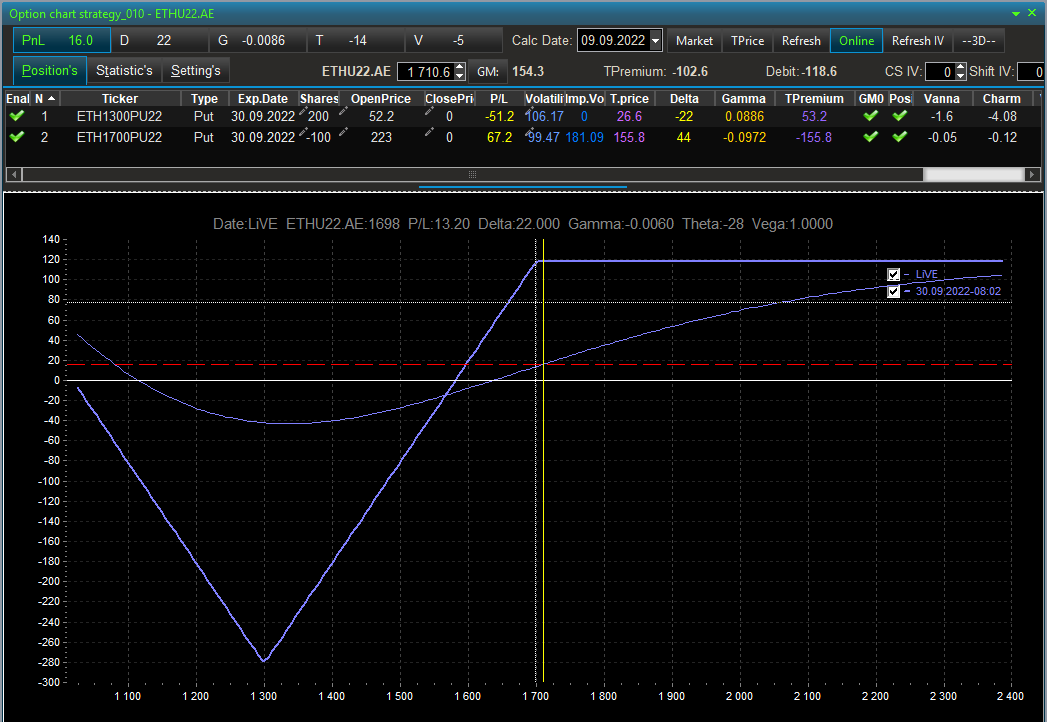The width and height of the screenshot is (1047, 722).
Task: Select the T -14 theta indicator
Action: coord(356,41)
